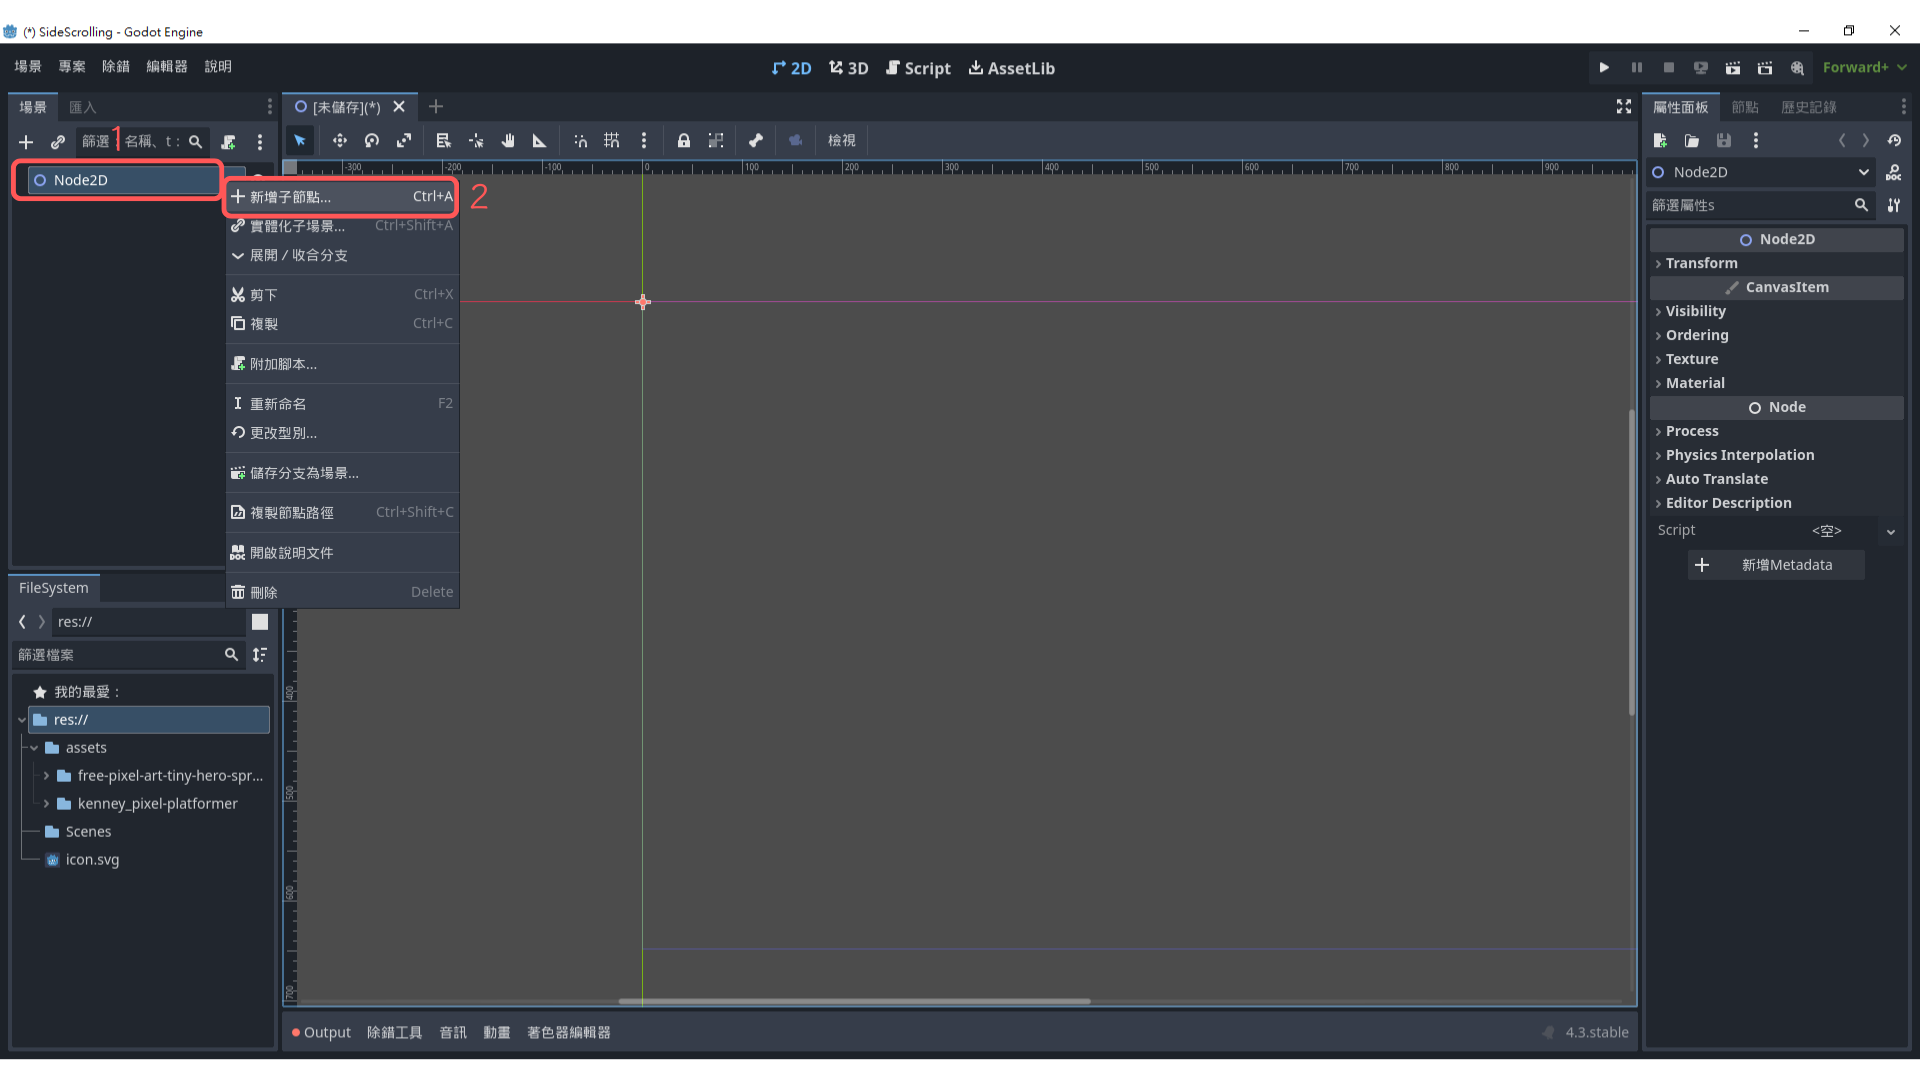Click the 篩選檔案 filter input field
This screenshot has width=1920, height=1080.
(118, 655)
